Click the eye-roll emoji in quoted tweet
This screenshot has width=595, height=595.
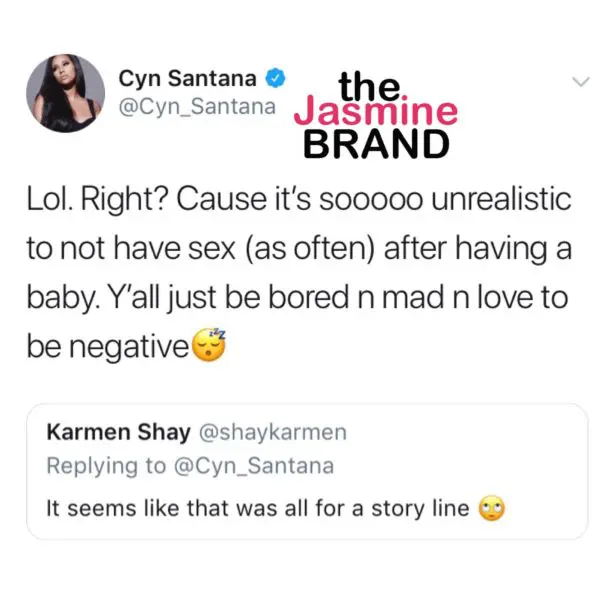[492, 508]
